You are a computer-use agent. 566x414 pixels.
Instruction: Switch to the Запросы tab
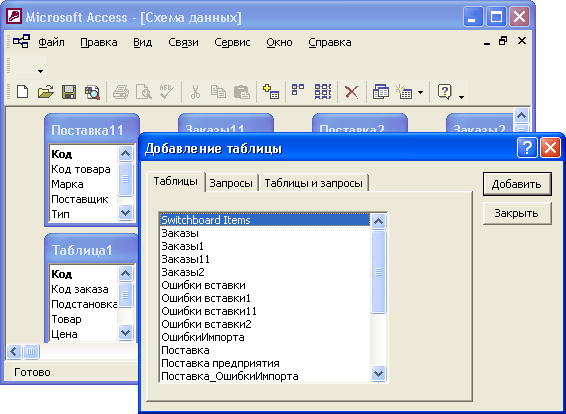231,183
